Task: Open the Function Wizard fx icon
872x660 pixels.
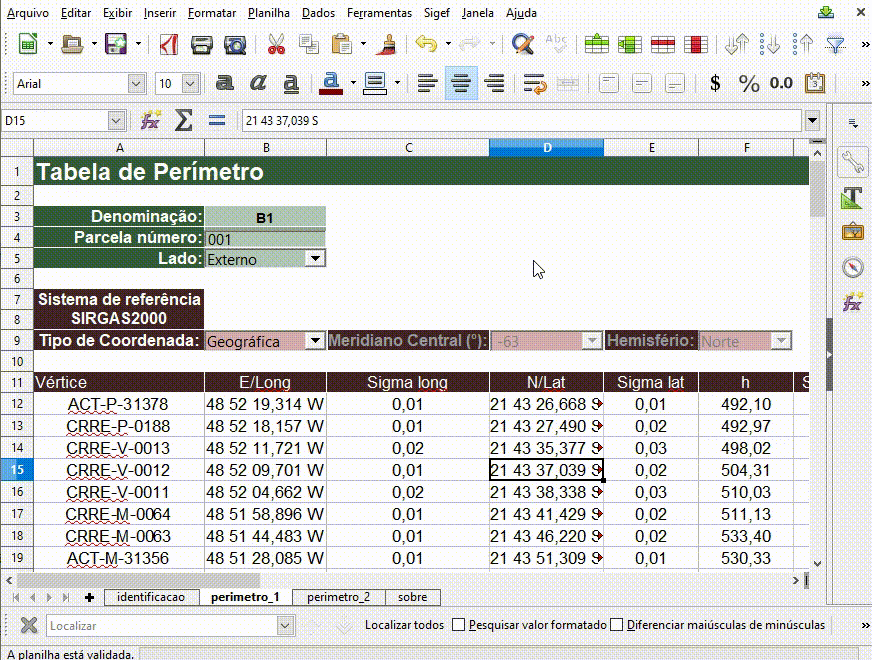Action: (x=150, y=120)
